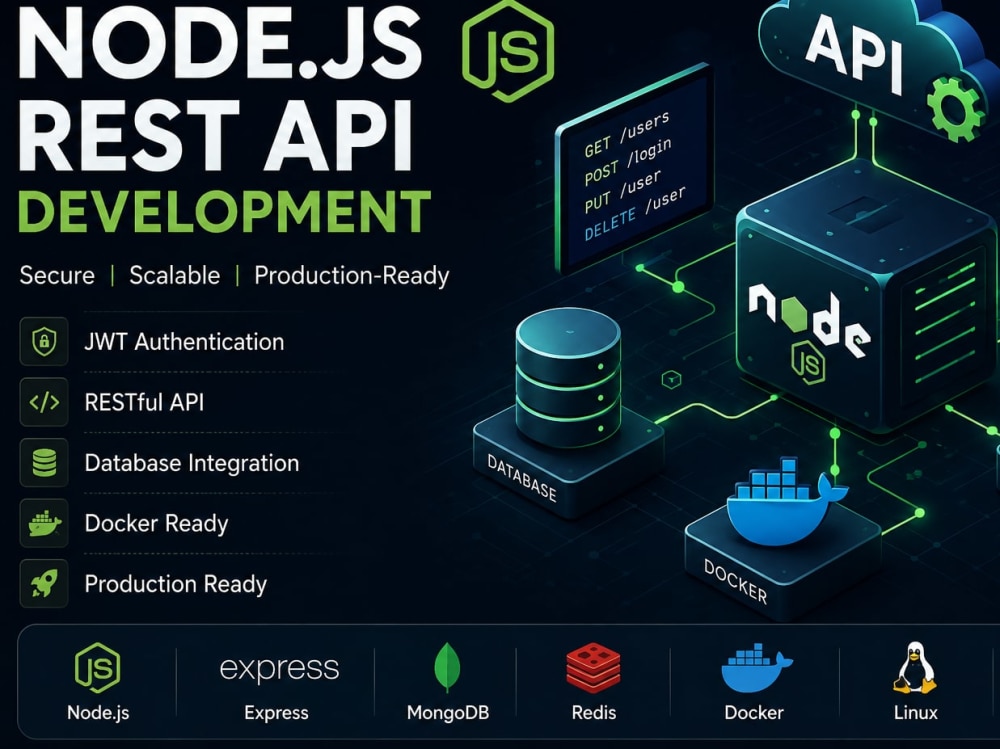Click the POST /login line on the screen
1000x749 pixels.
(x=628, y=162)
